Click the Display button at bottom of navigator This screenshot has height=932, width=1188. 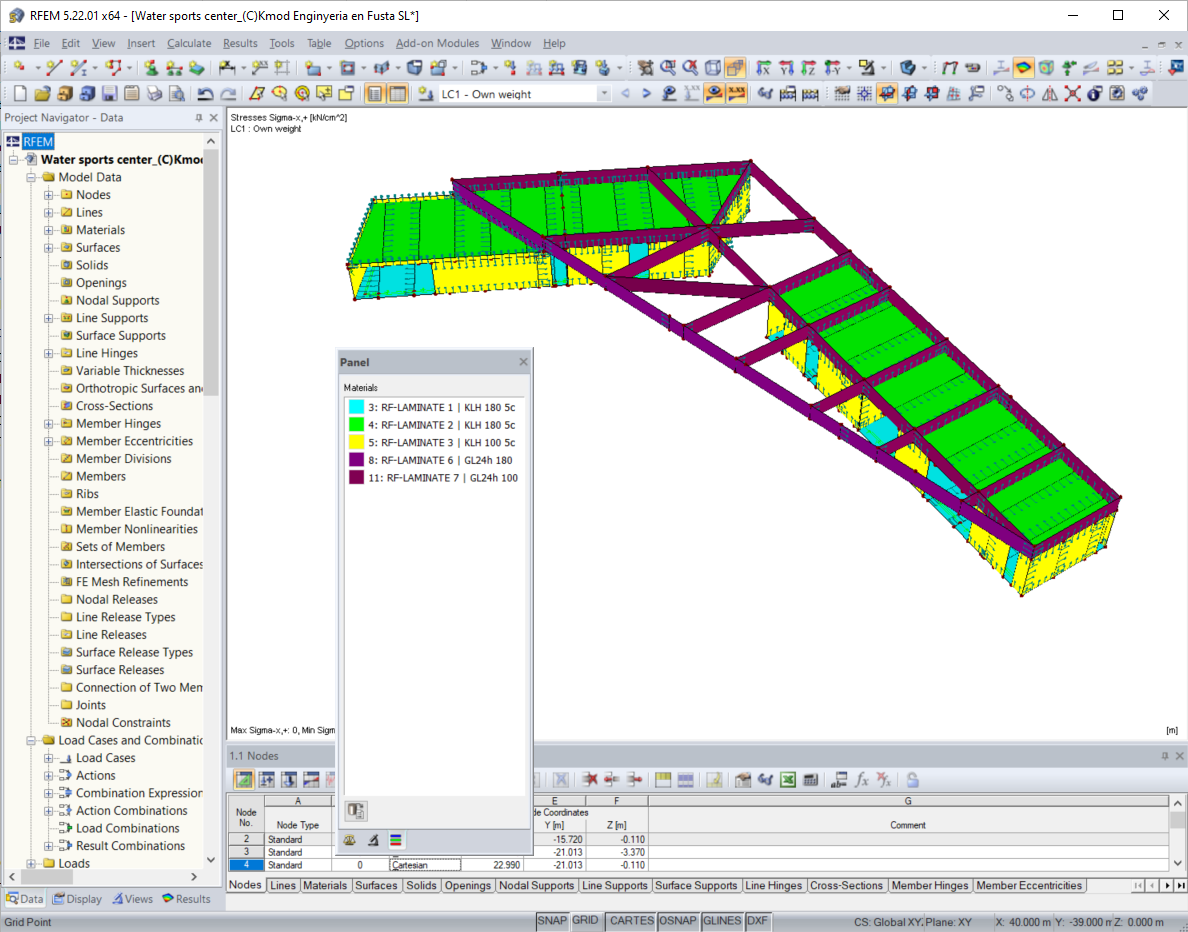(77, 898)
